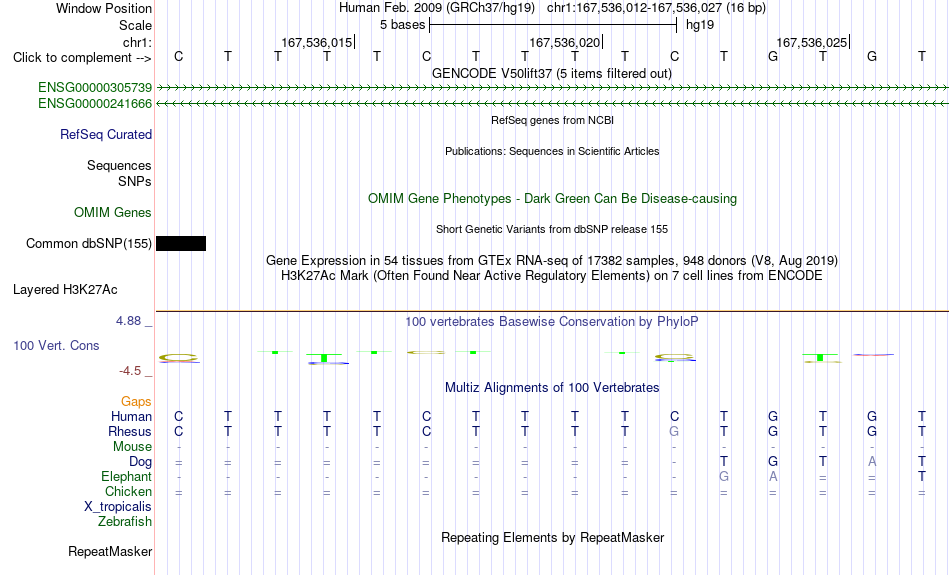Open OMIM Genes track label
Screen dimensions: 950x575
pyautogui.click(x=112, y=213)
